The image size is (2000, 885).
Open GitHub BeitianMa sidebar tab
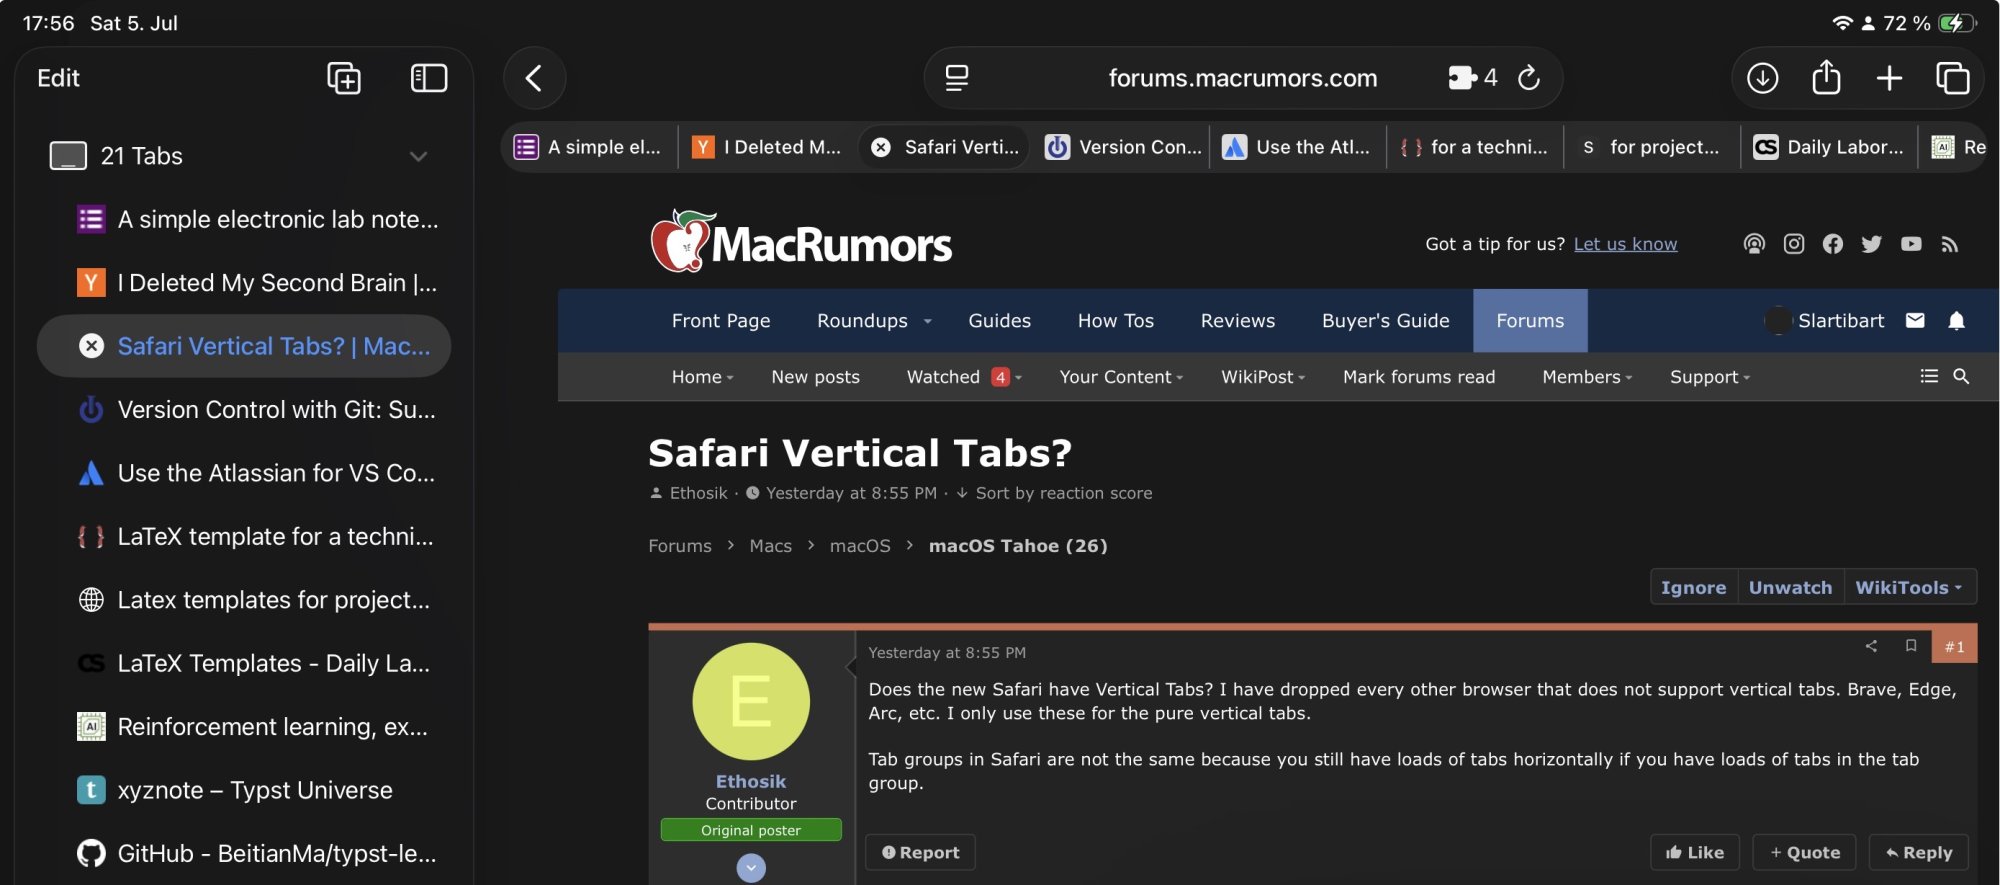pos(245,853)
